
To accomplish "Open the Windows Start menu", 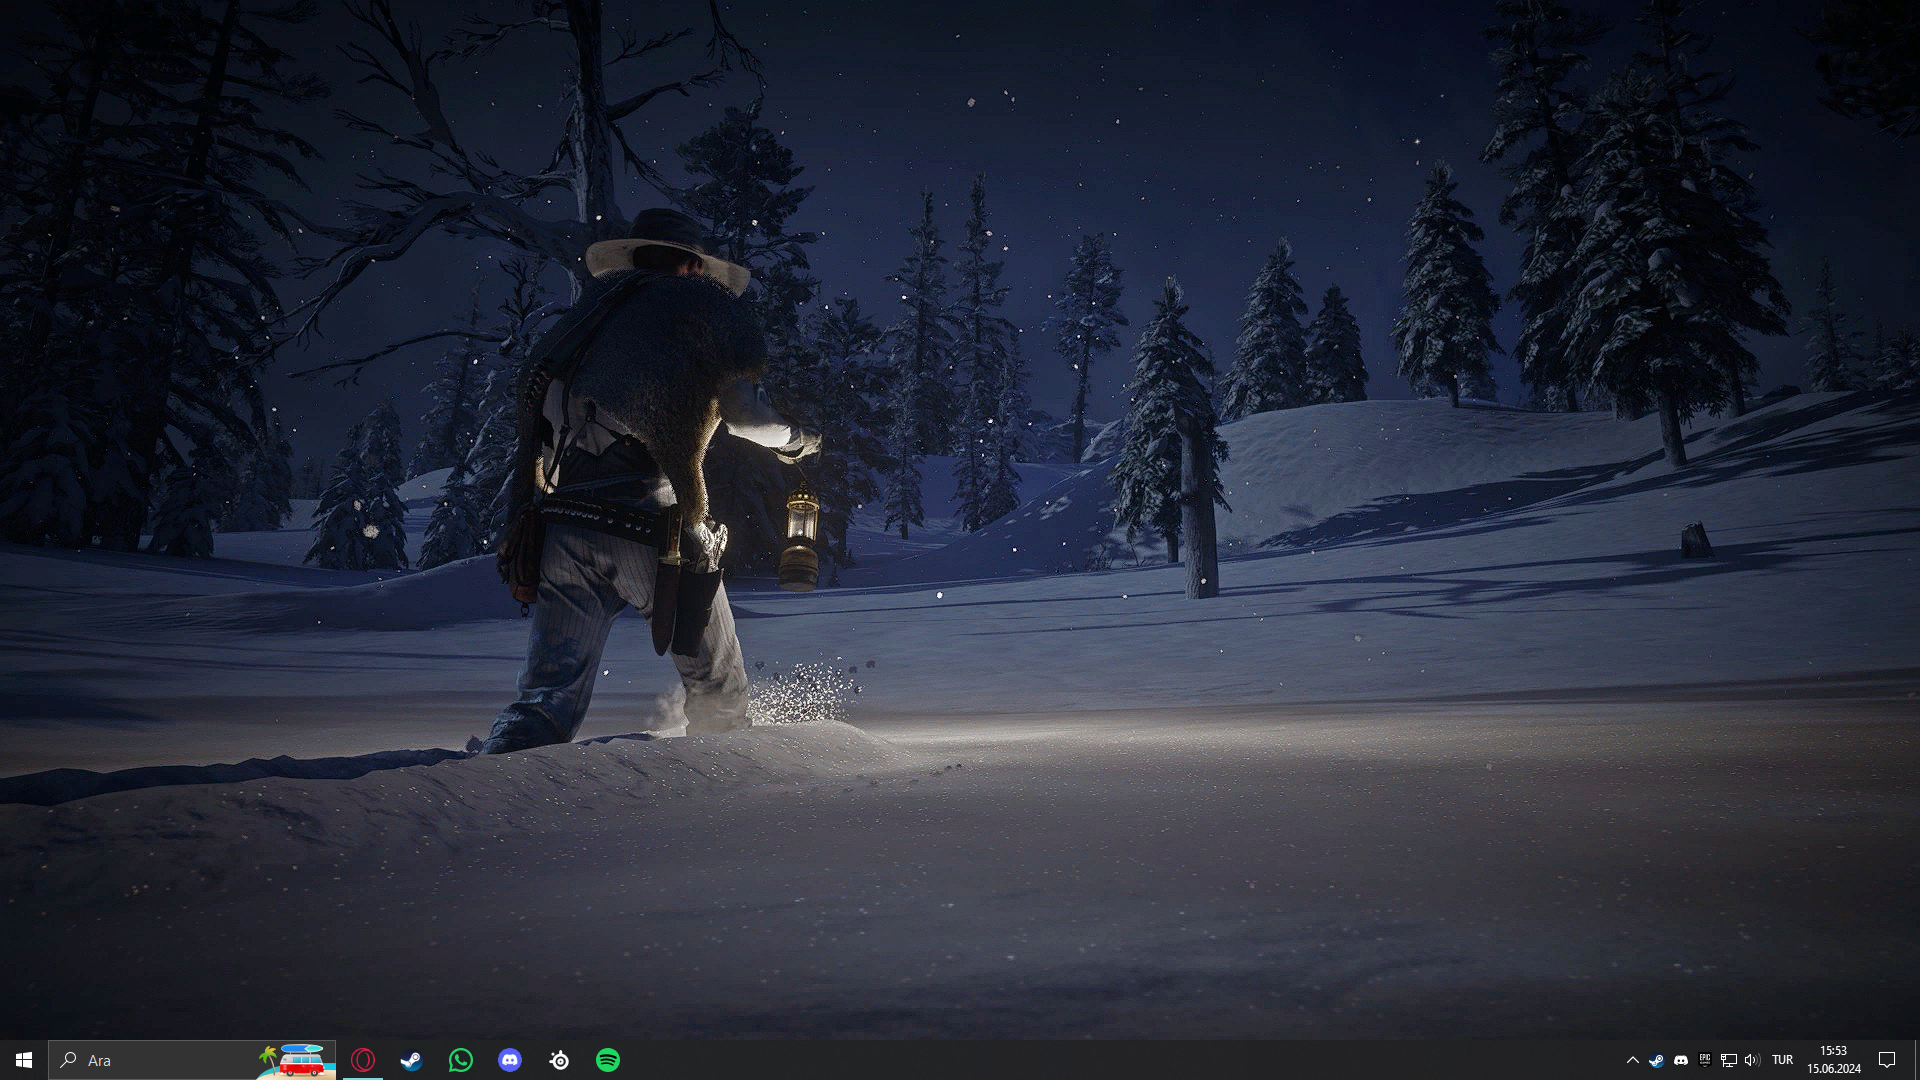I will (24, 1060).
